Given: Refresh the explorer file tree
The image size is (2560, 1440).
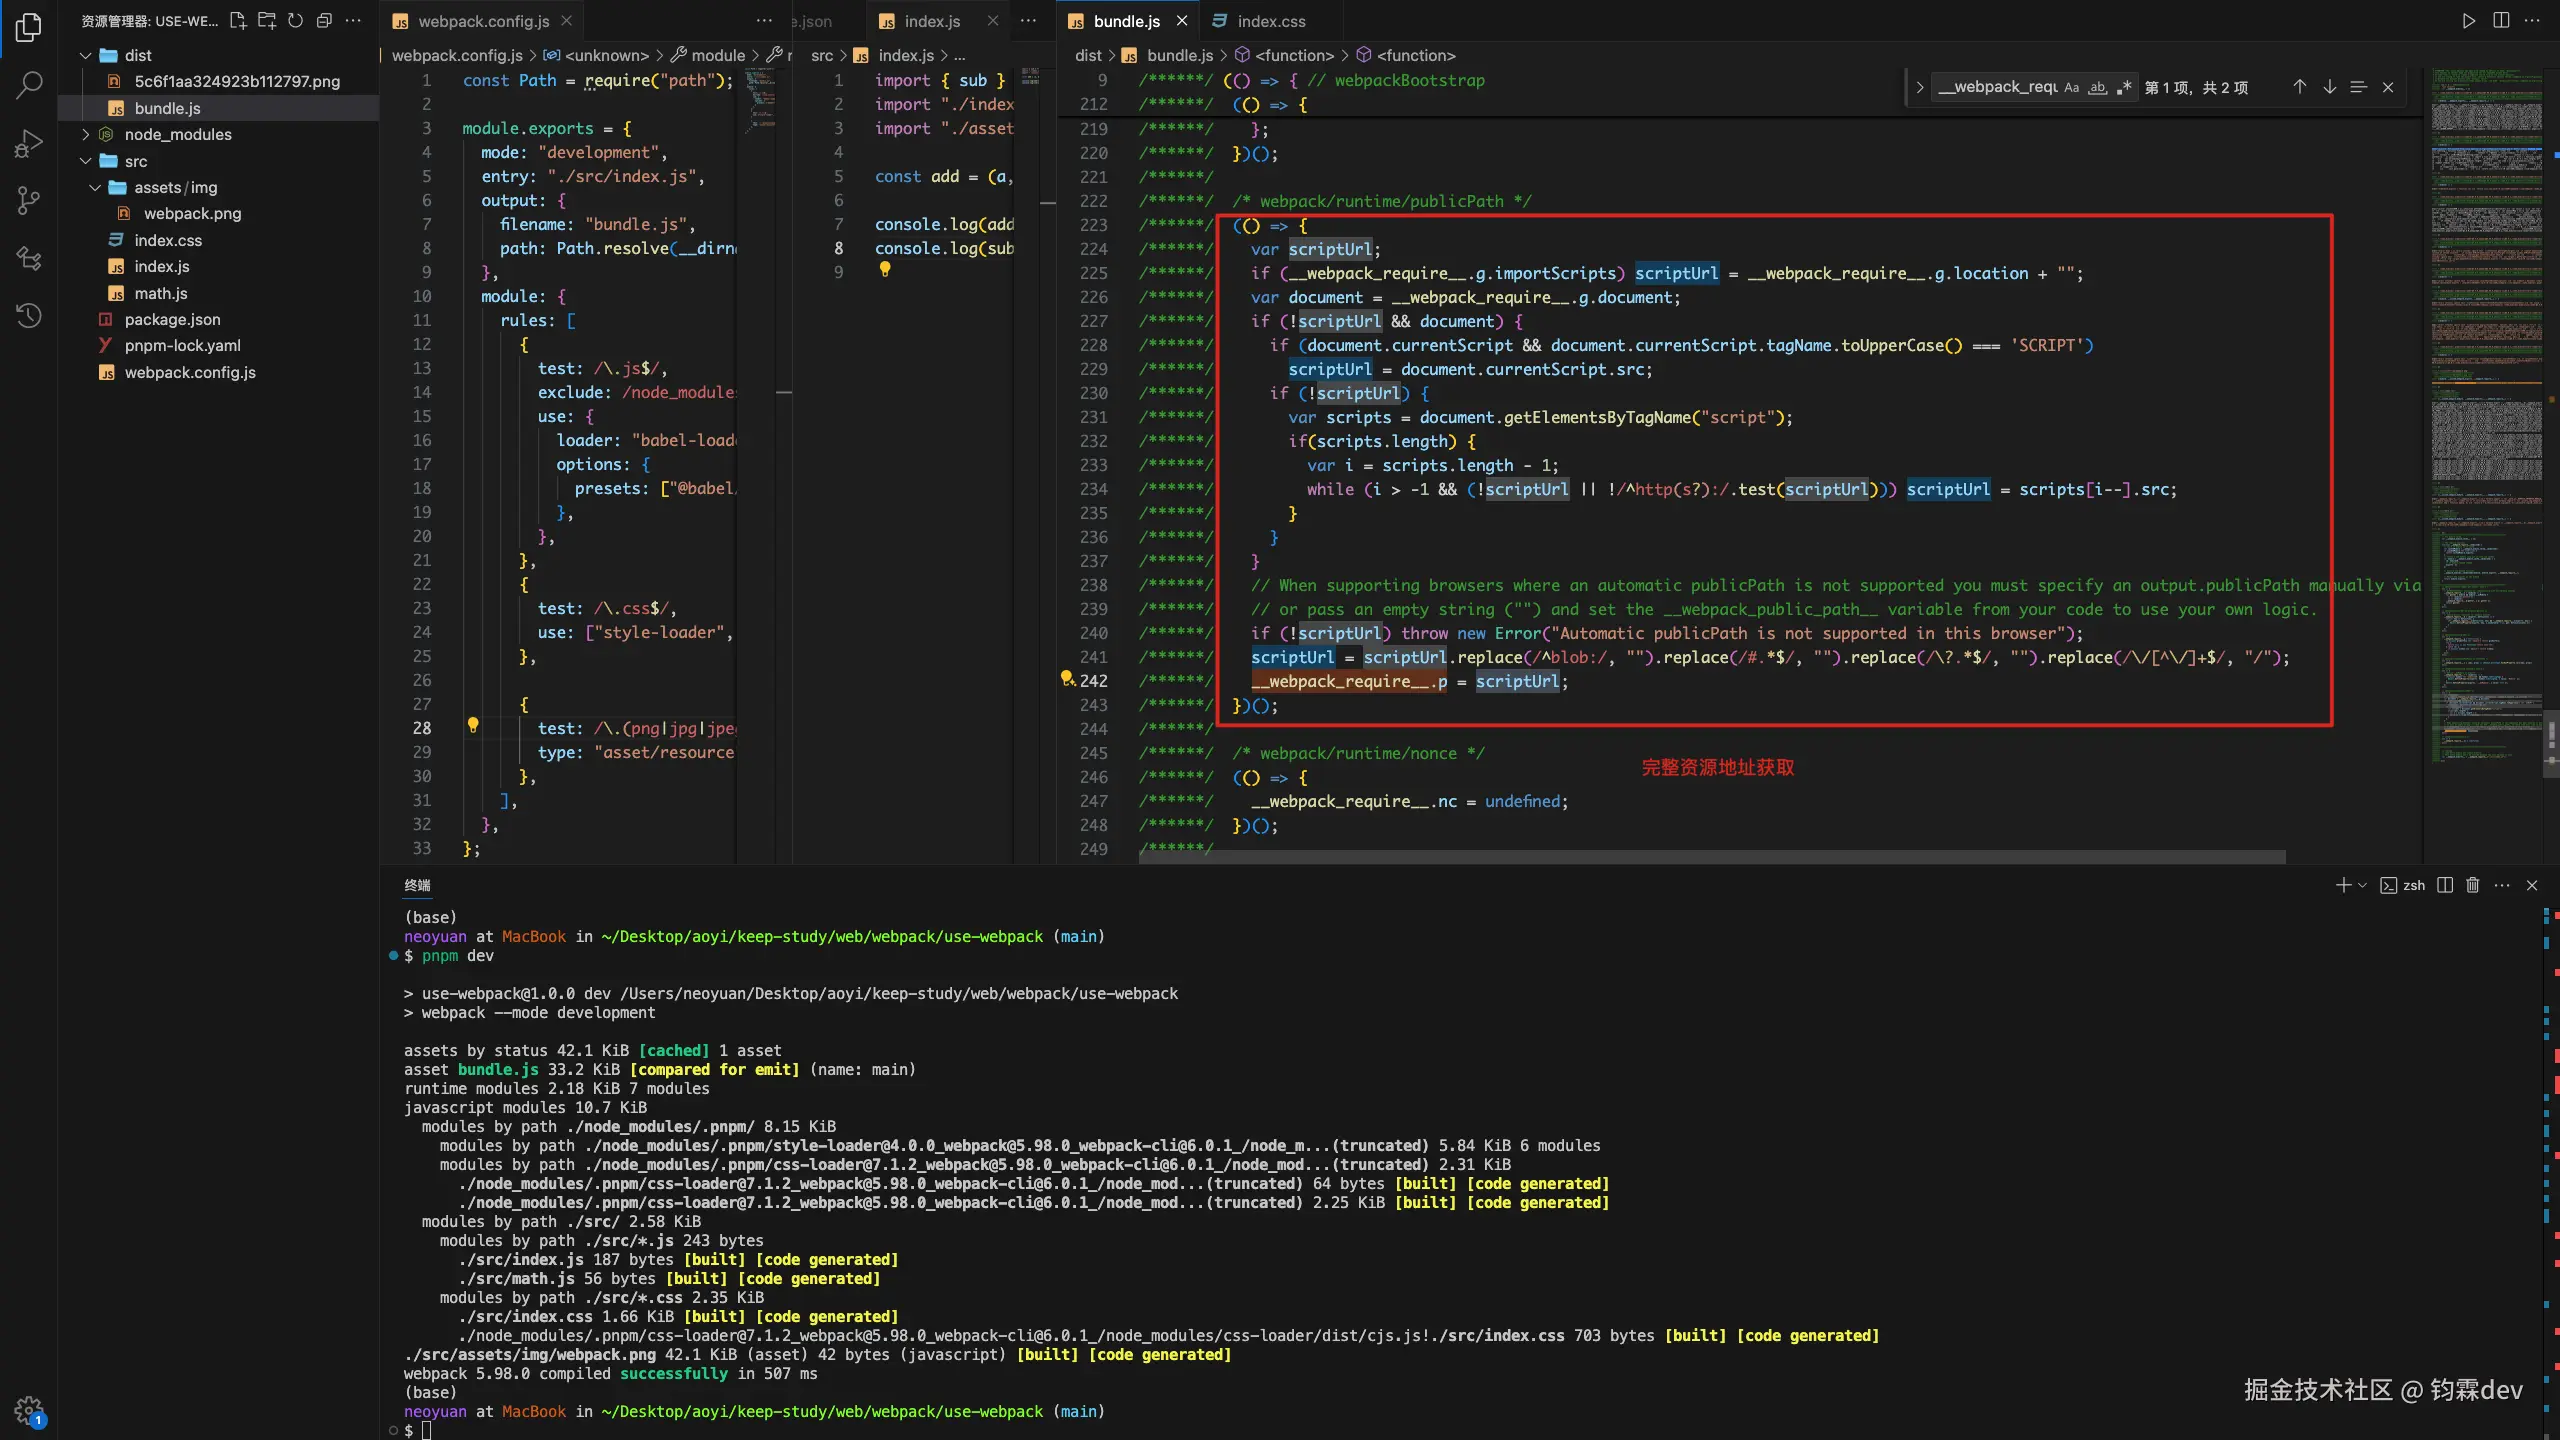Looking at the screenshot, I should tap(295, 21).
